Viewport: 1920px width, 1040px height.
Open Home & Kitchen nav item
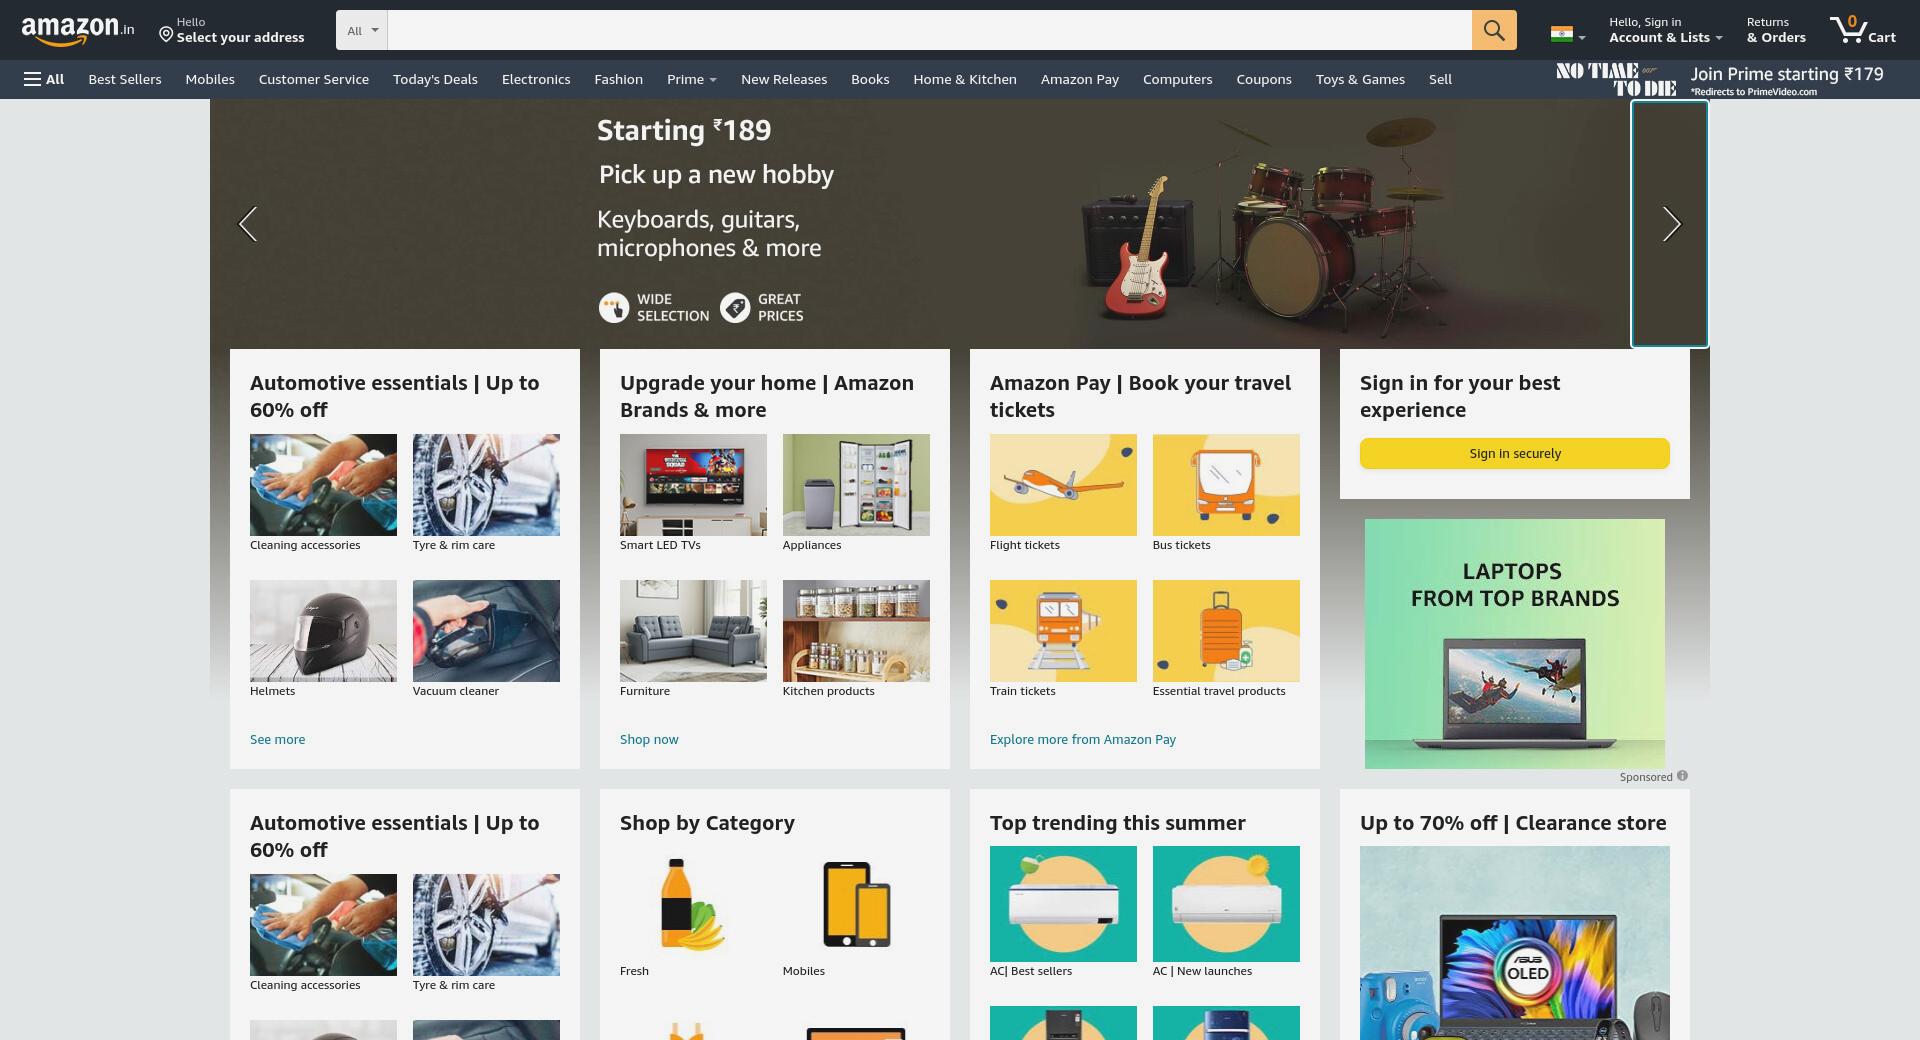point(965,79)
